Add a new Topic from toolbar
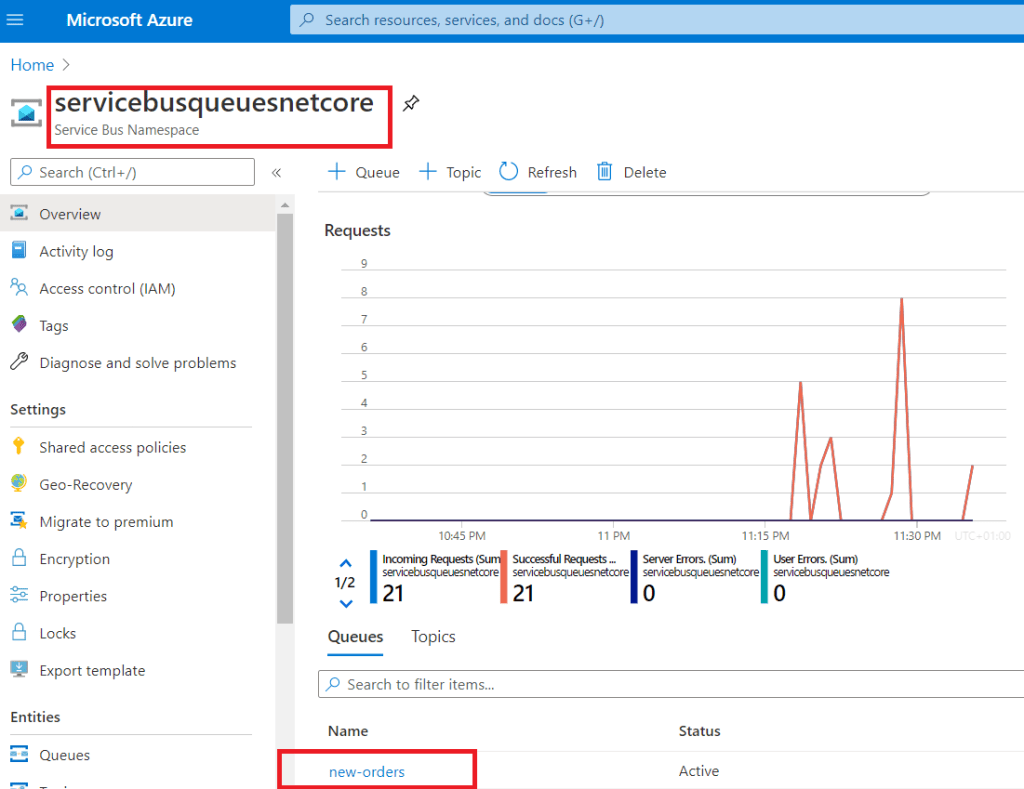 (450, 172)
